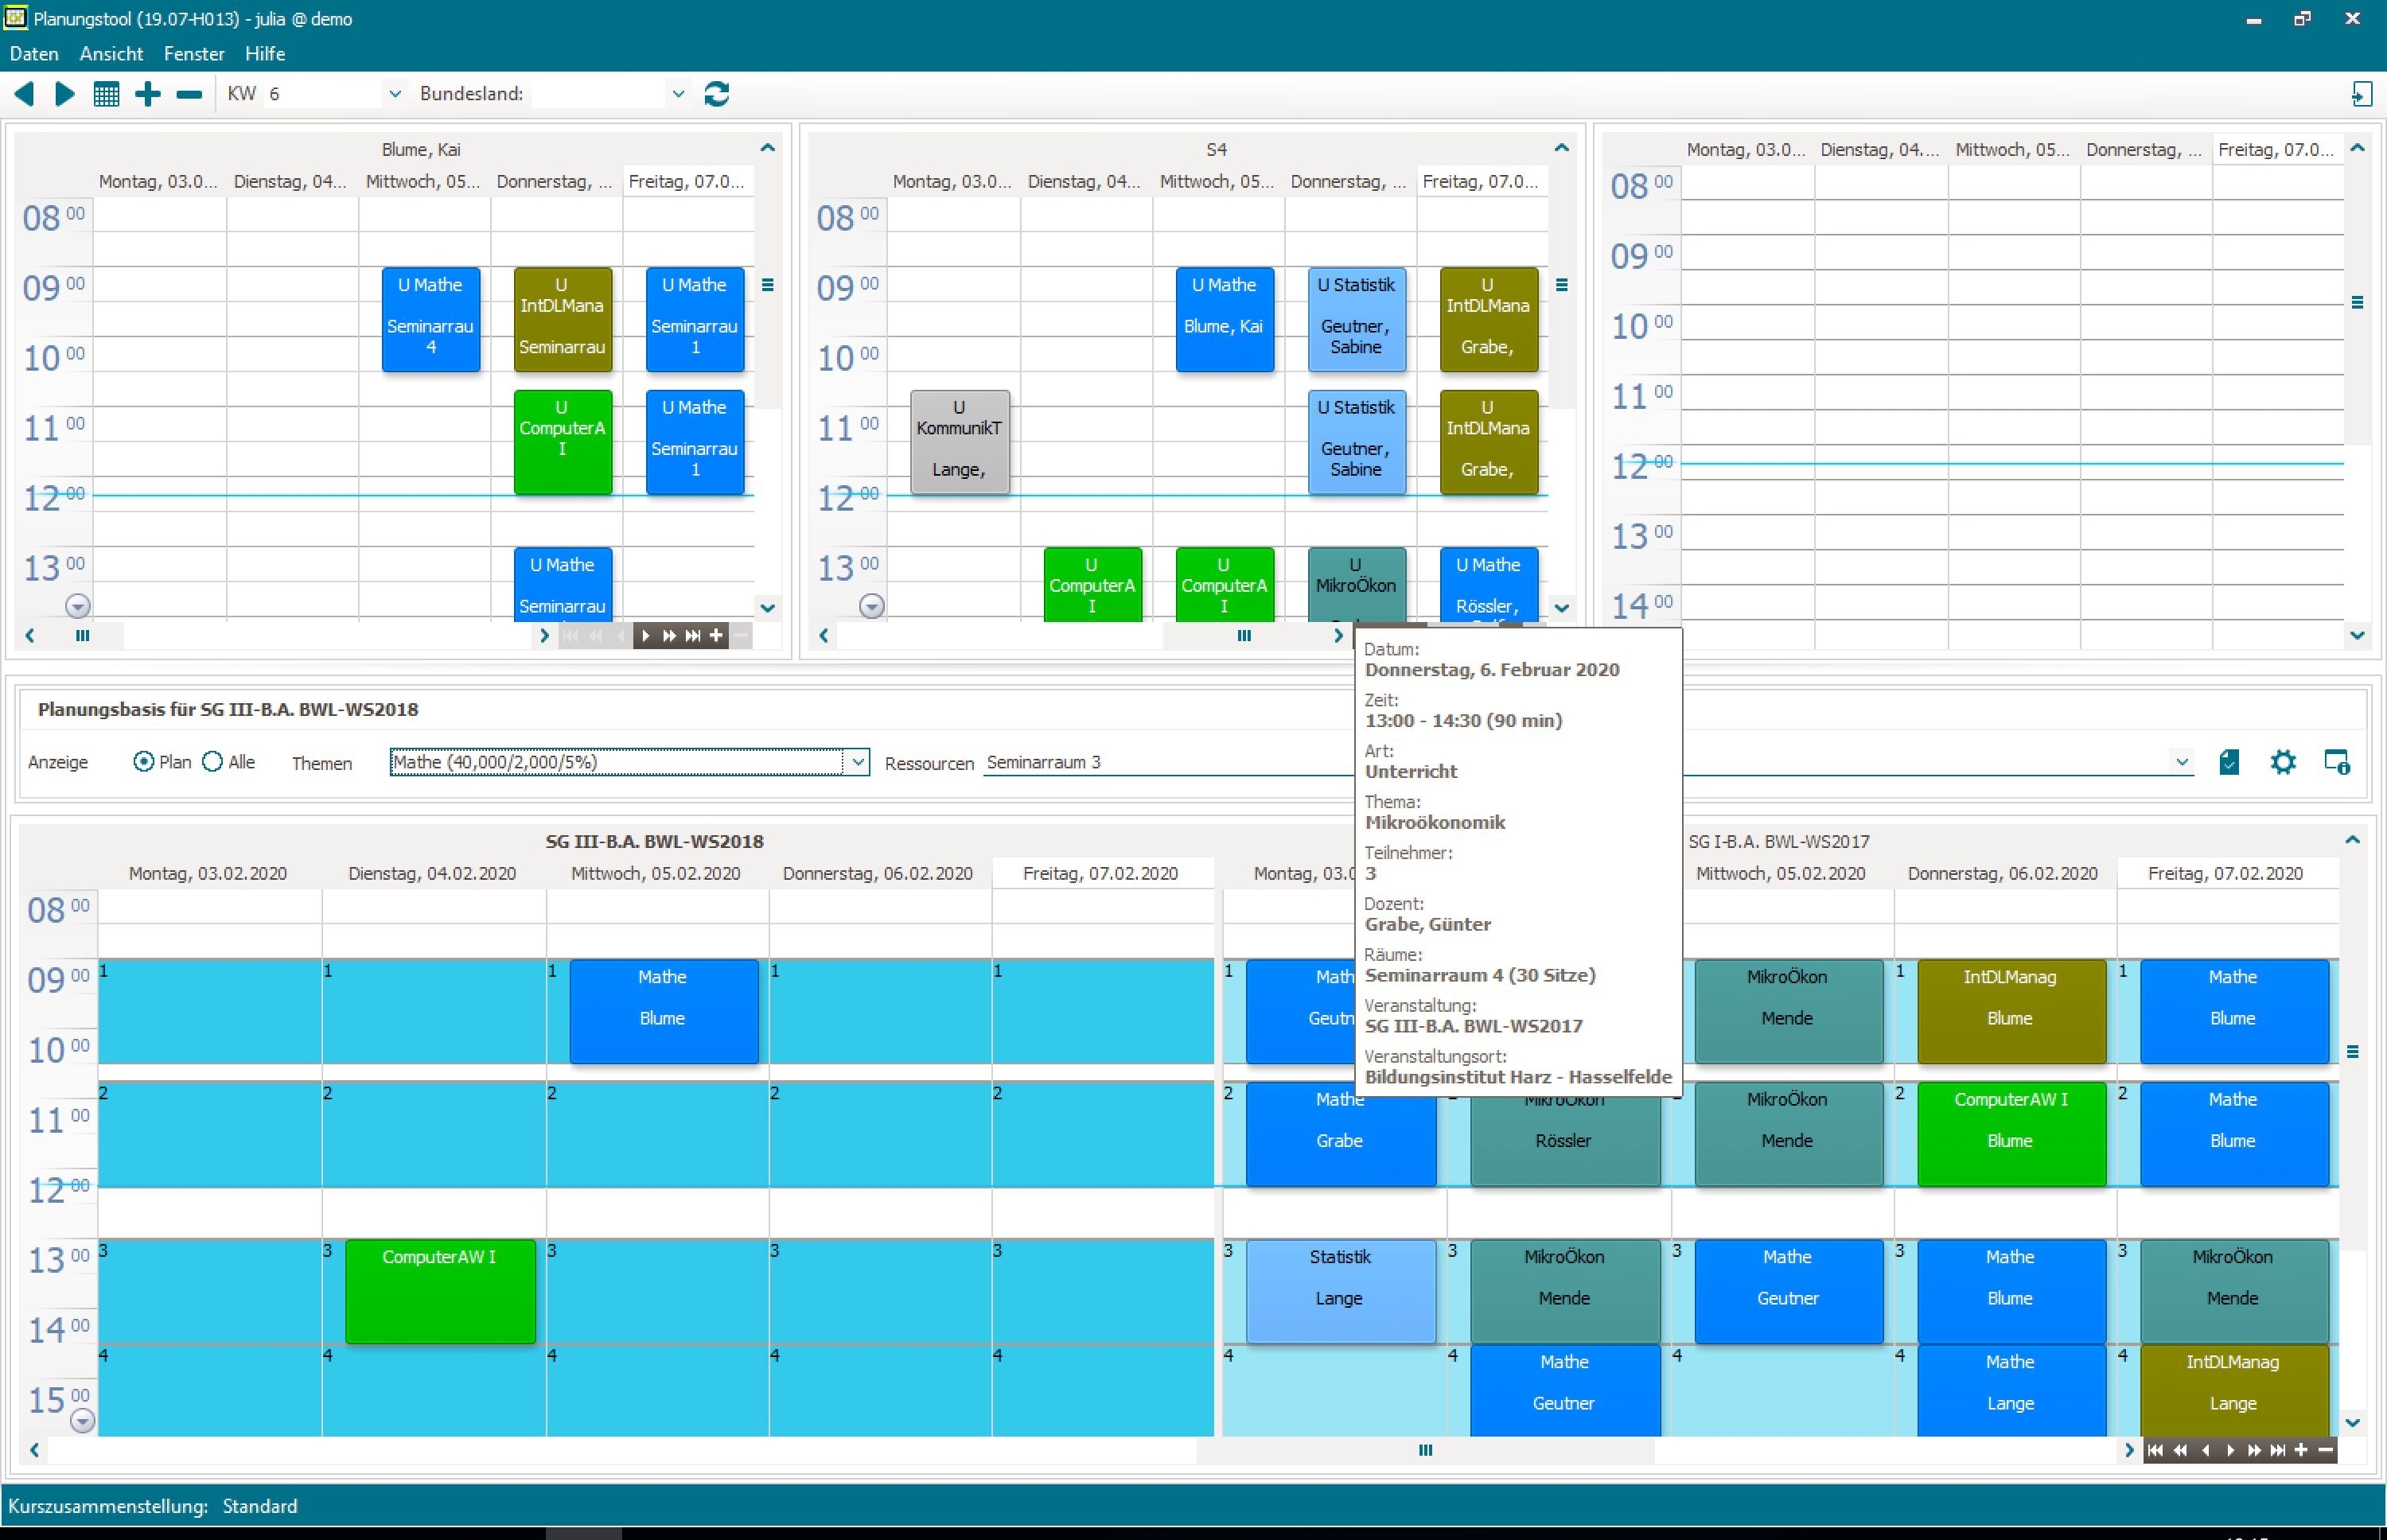Open the Daten menu
Screen dimensions: 2387x1540
[x=34, y=54]
